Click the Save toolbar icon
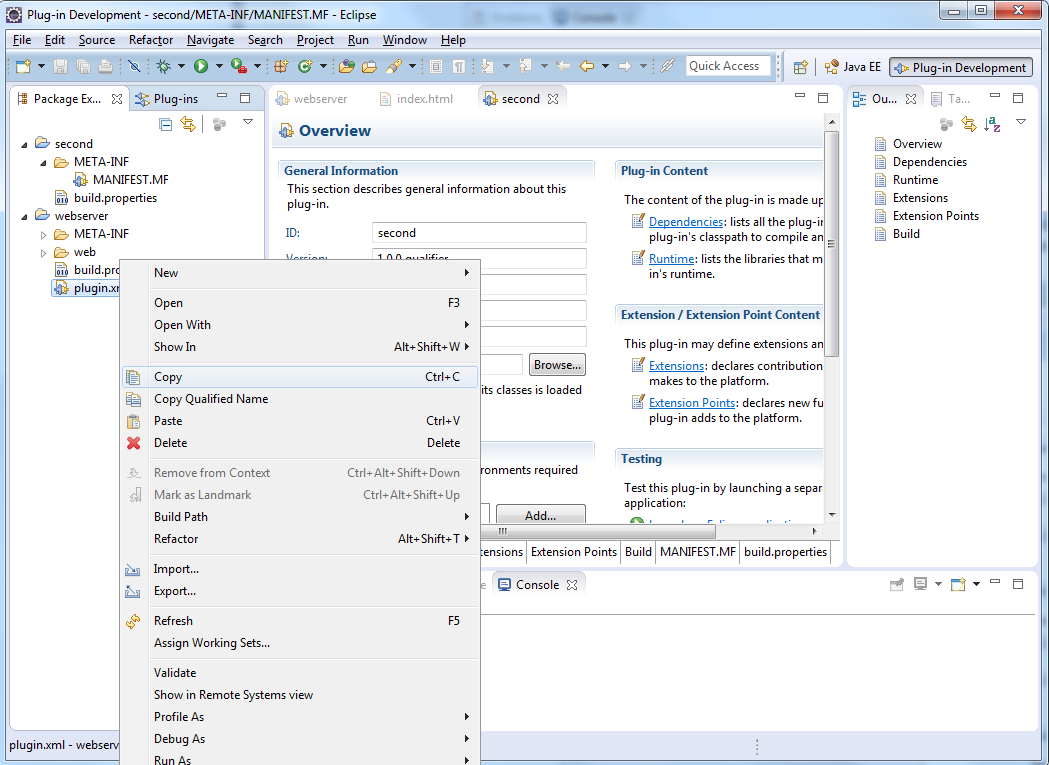 60,66
